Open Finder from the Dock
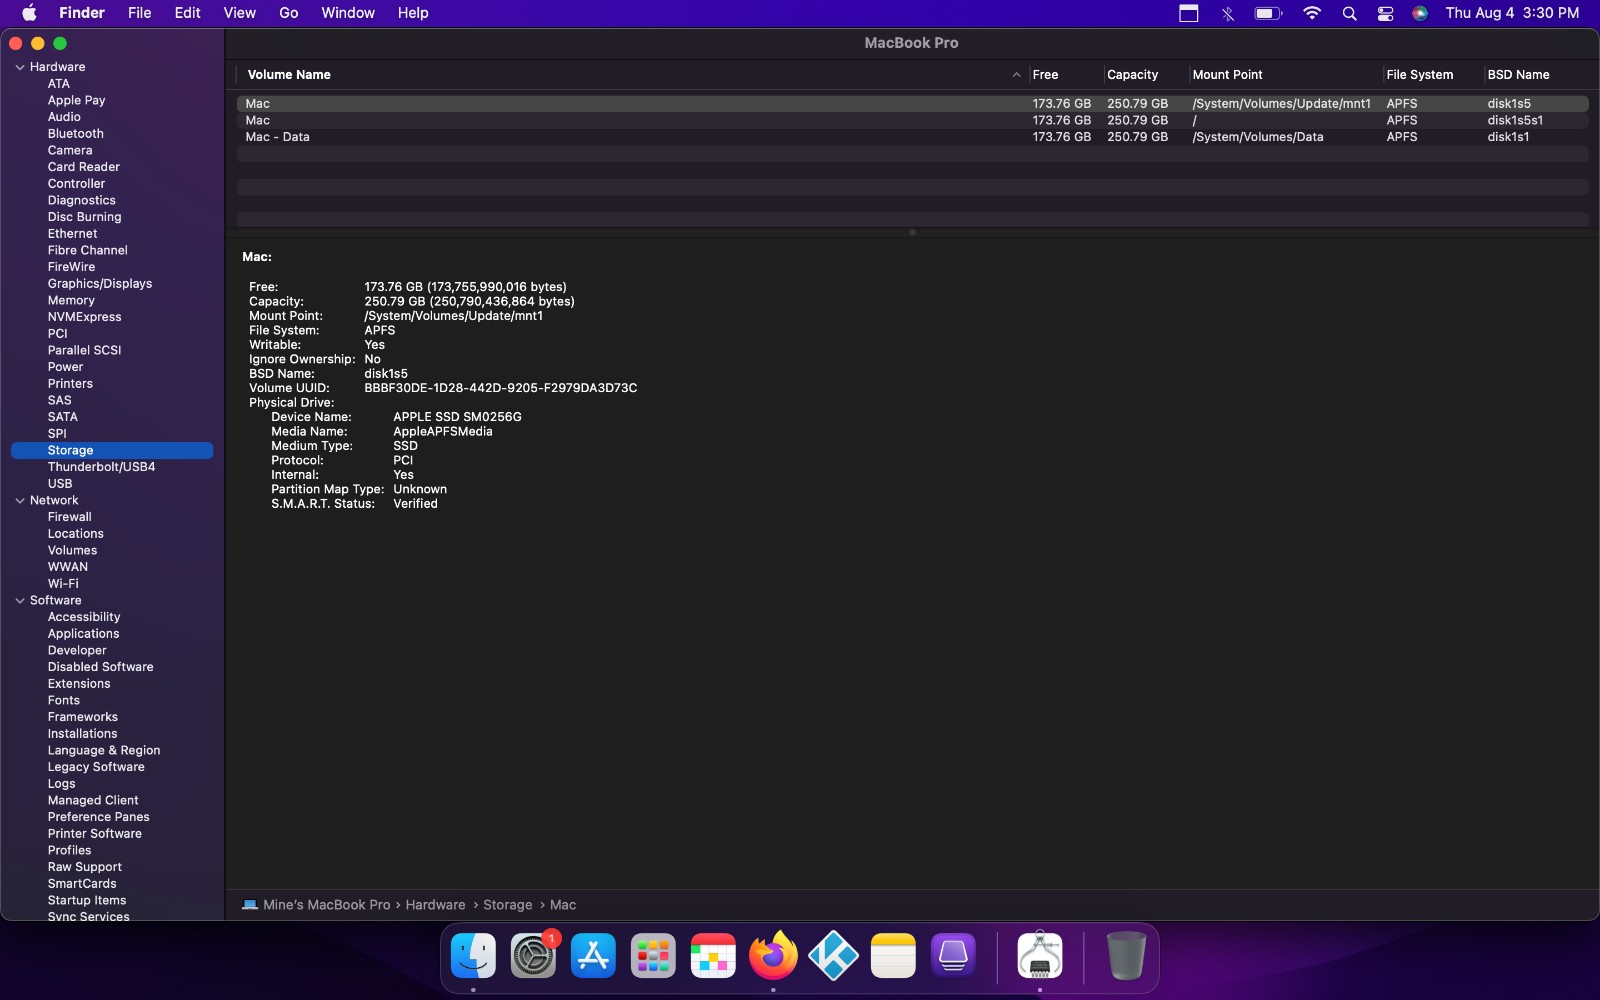This screenshot has width=1600, height=1000. 473,956
